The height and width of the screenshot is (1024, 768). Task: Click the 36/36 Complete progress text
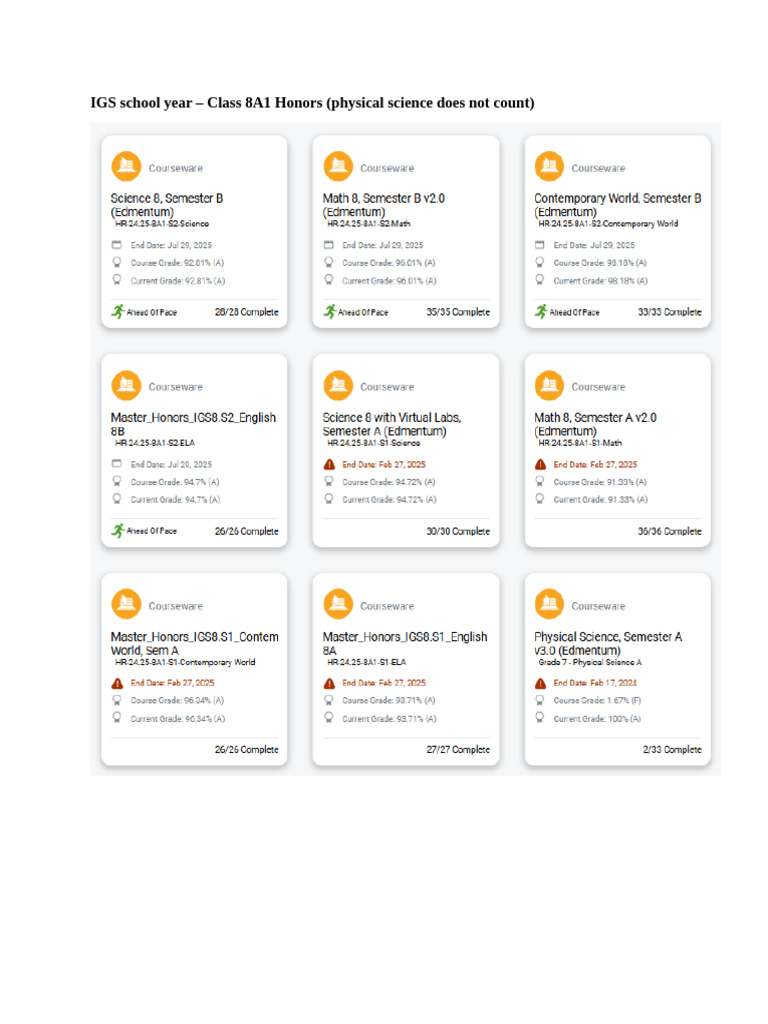click(x=669, y=531)
